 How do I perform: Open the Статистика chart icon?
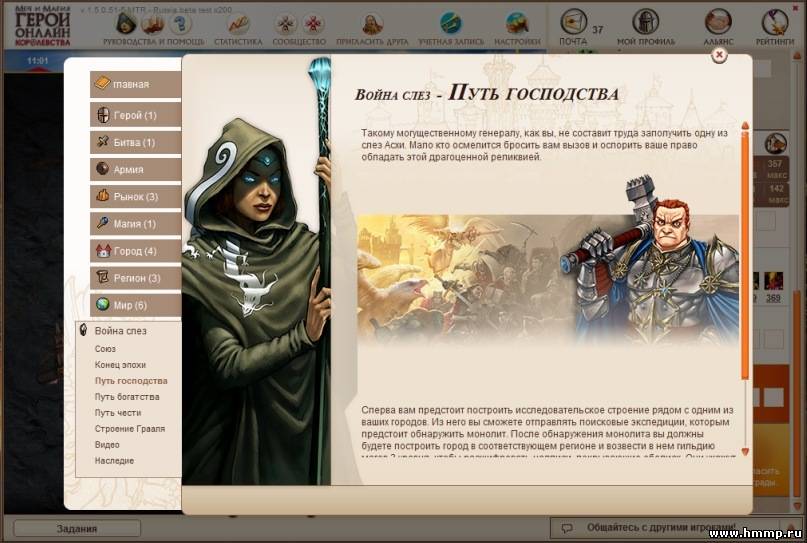click(238, 24)
